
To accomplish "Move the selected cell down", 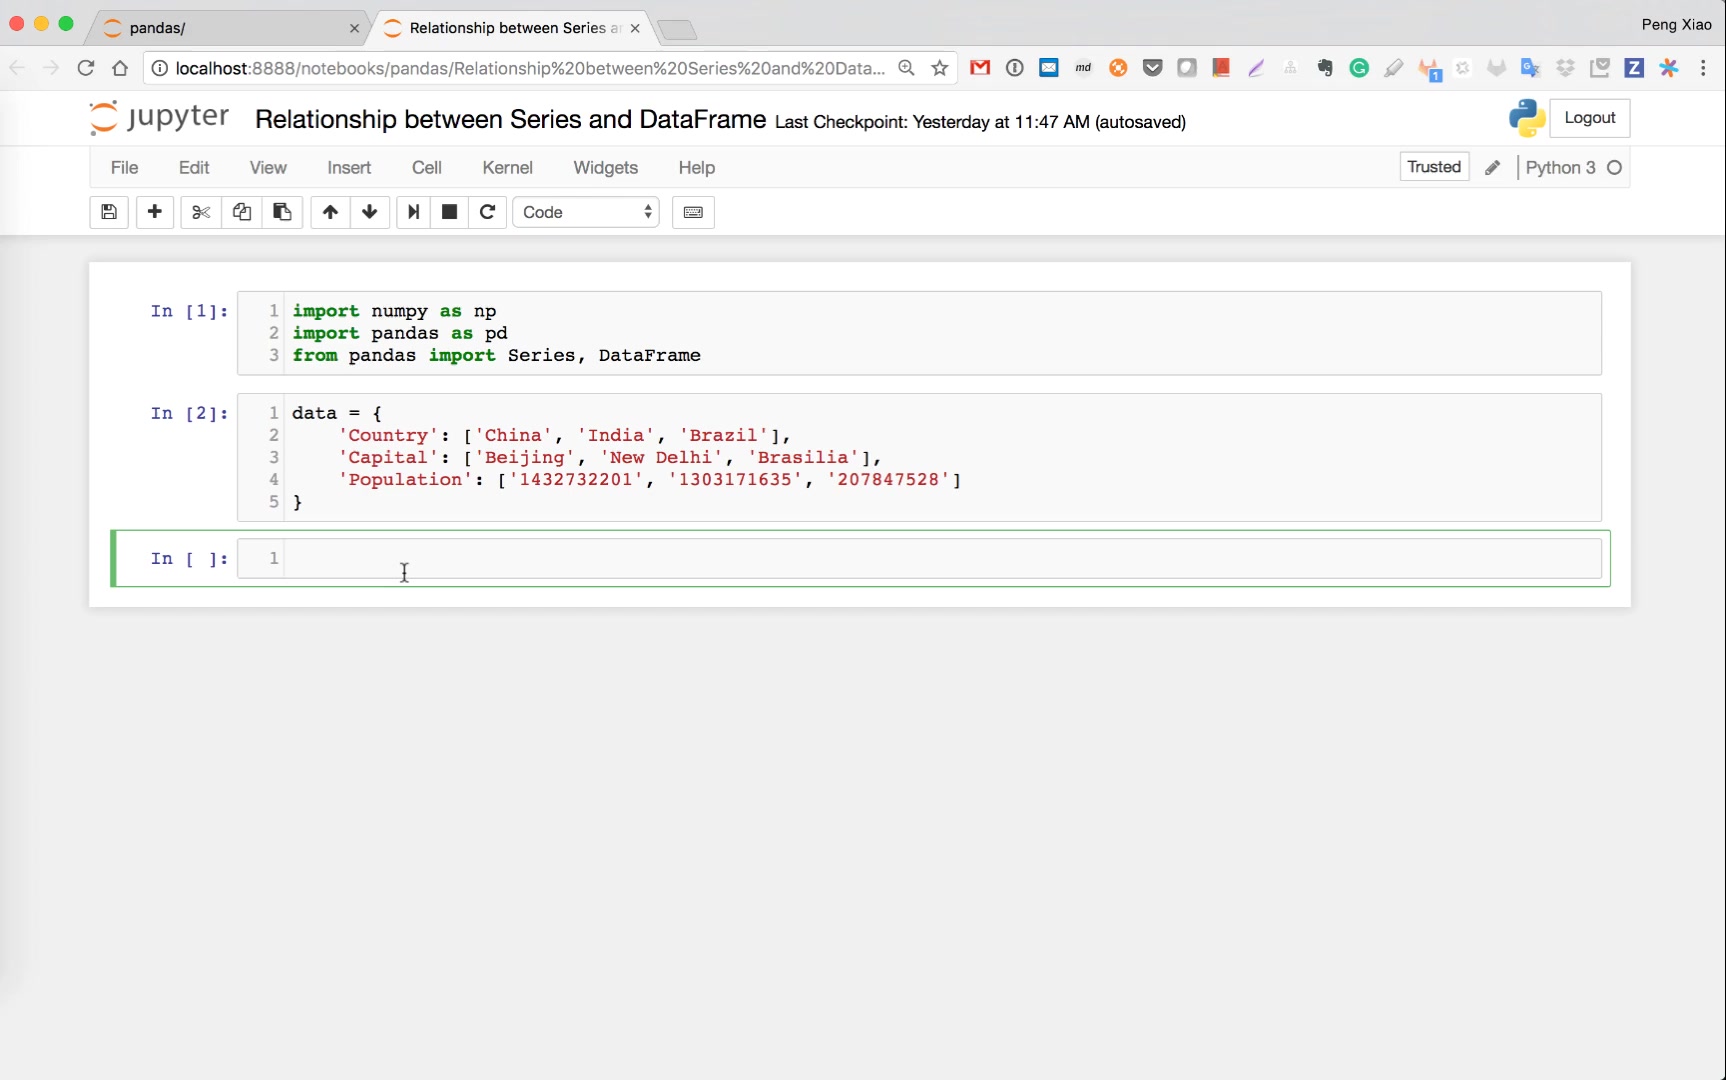I will [x=370, y=212].
